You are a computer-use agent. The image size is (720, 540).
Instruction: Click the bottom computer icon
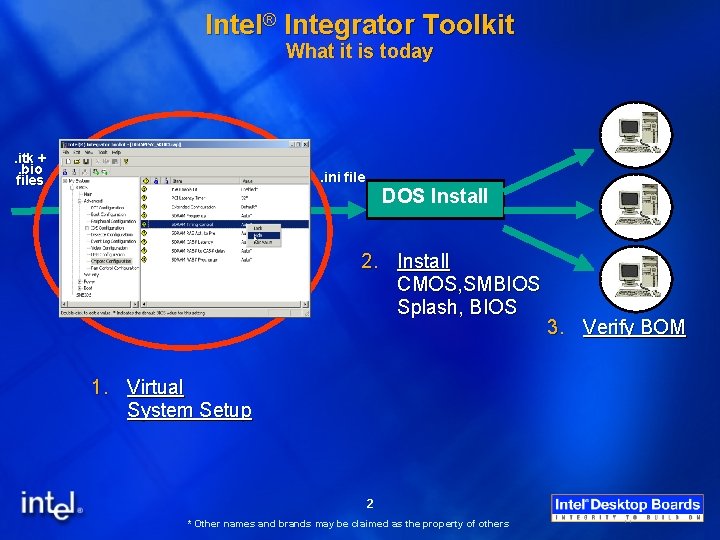[636, 279]
